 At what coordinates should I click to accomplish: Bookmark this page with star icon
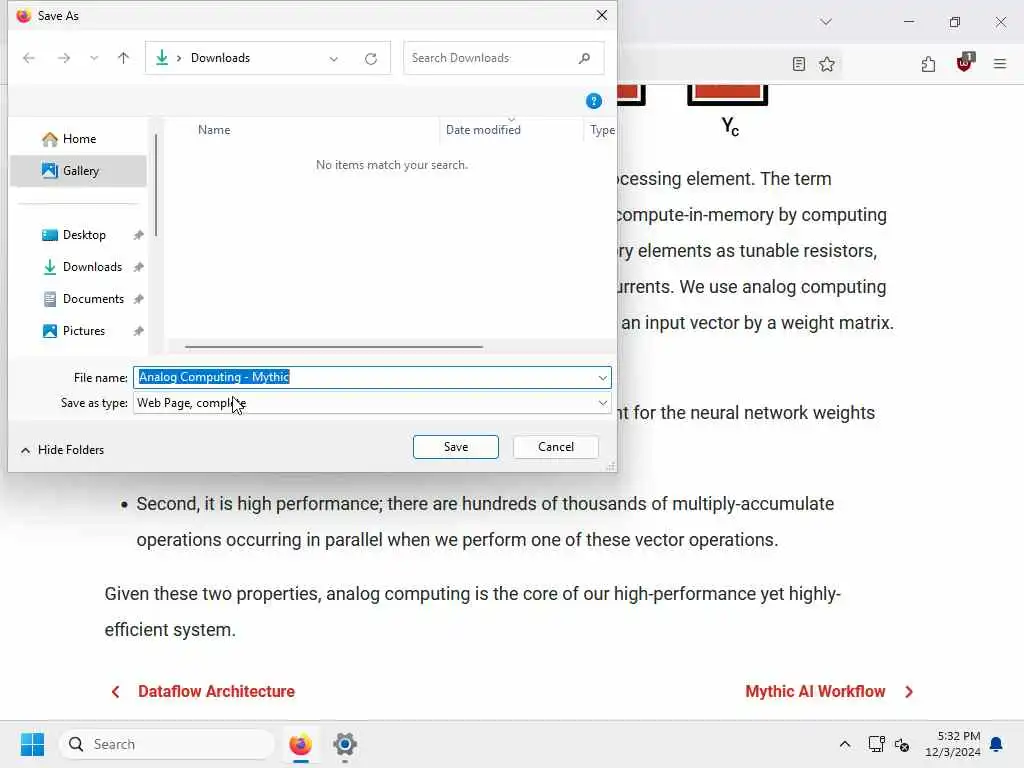point(827,64)
